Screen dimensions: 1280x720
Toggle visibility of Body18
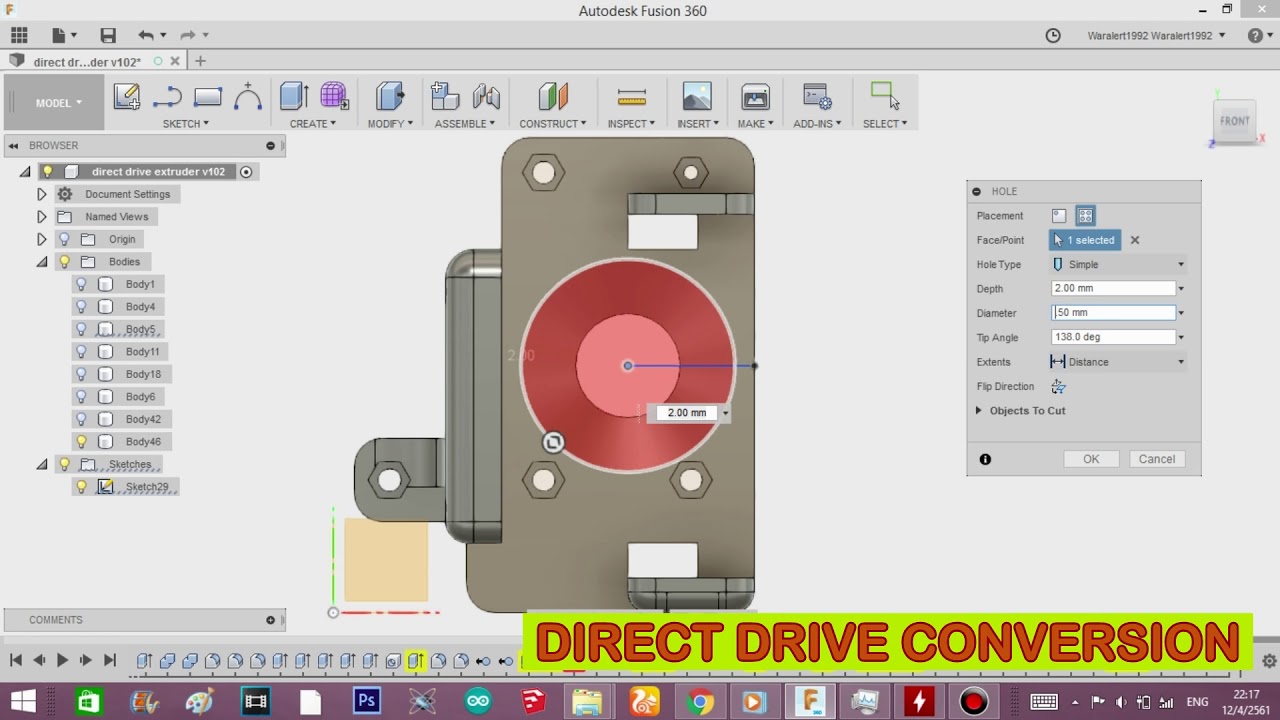81,374
